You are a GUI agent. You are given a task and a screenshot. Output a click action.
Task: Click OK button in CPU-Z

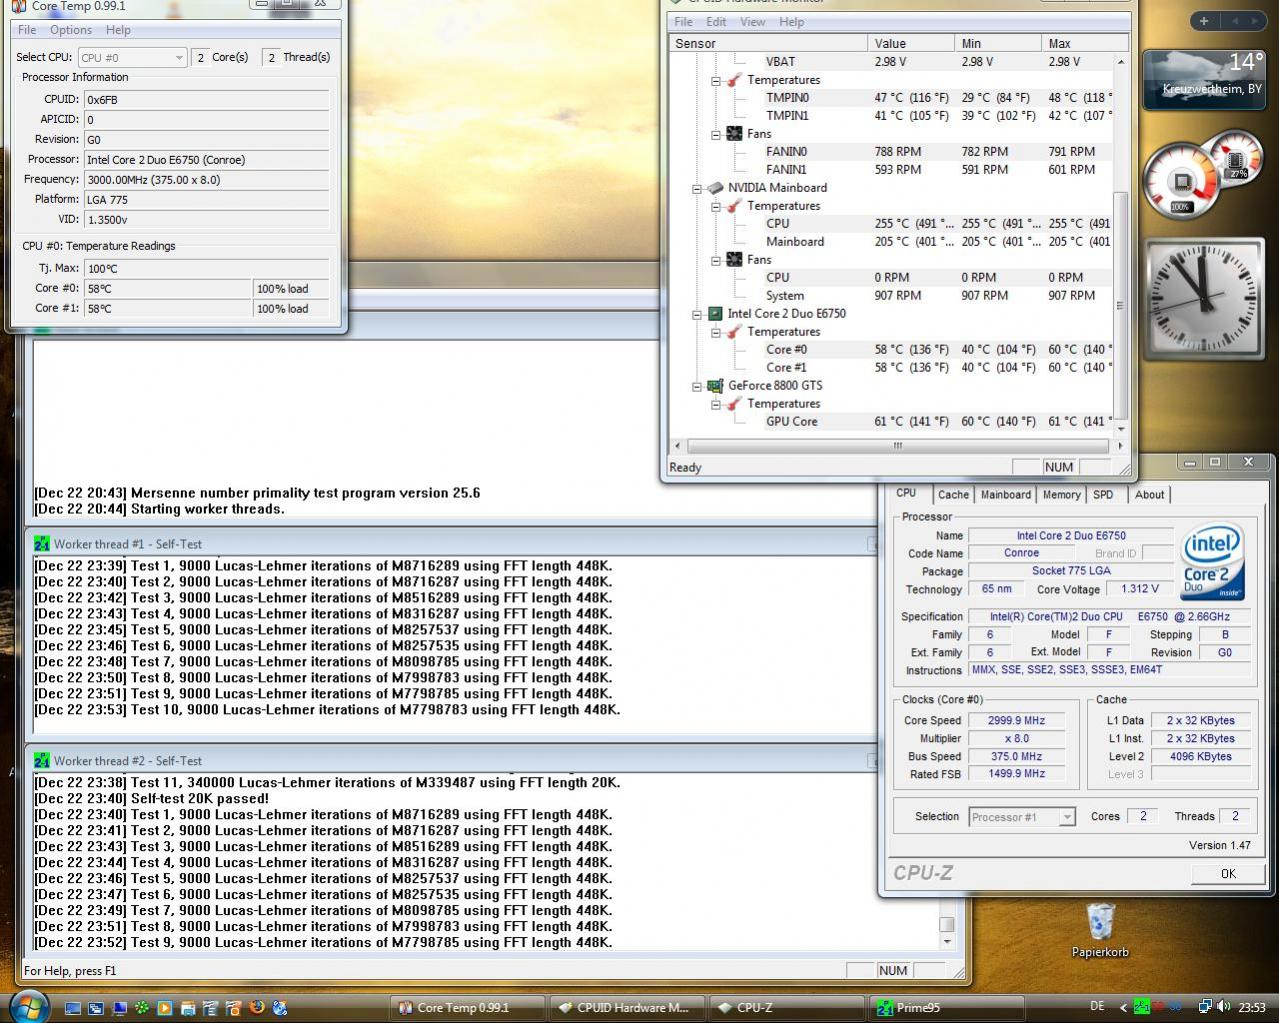pos(1228,873)
